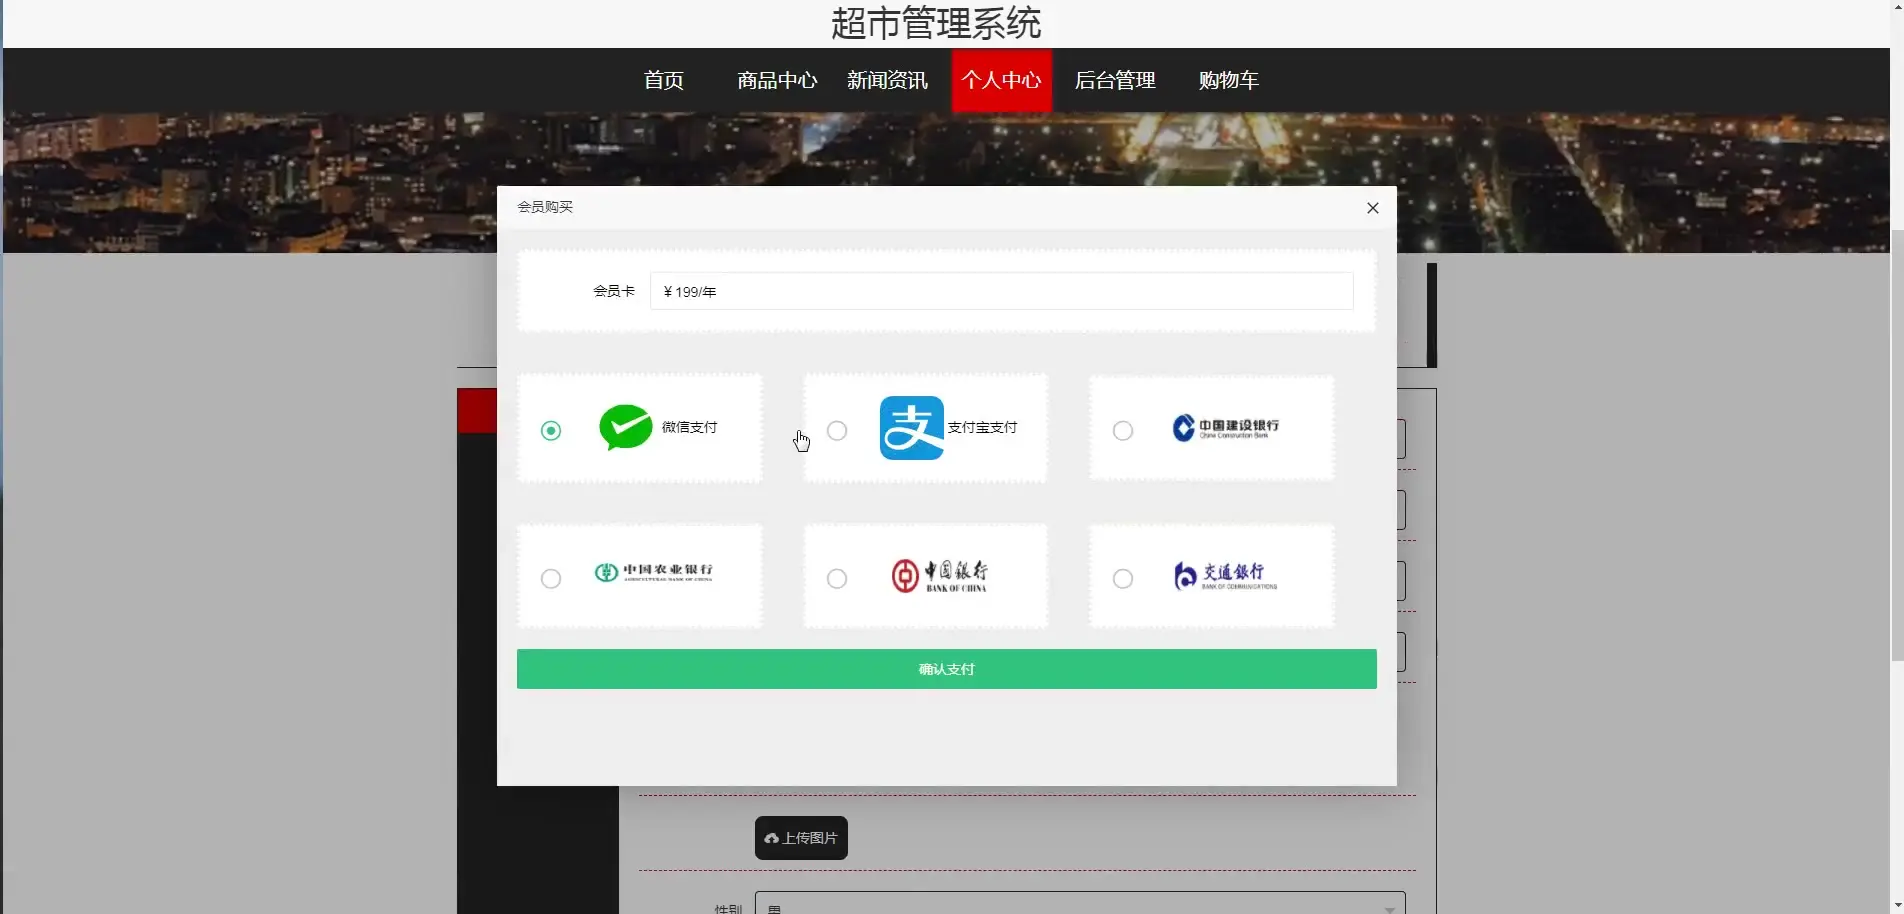The width and height of the screenshot is (1904, 914).
Task: Close the 会员购买 dialog
Action: point(1372,208)
